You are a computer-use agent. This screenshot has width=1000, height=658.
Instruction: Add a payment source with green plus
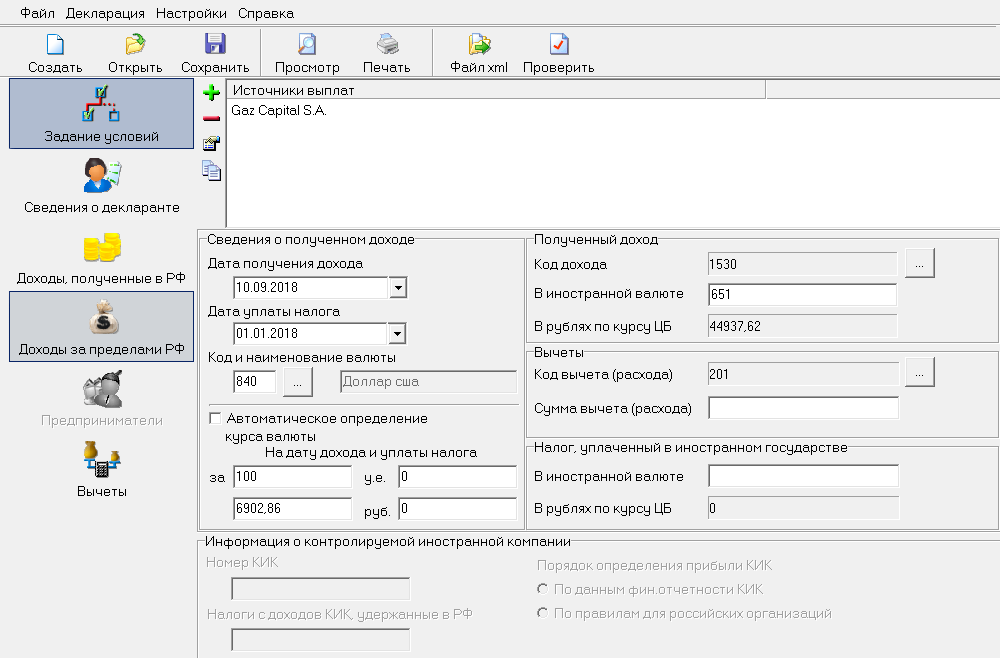212,93
